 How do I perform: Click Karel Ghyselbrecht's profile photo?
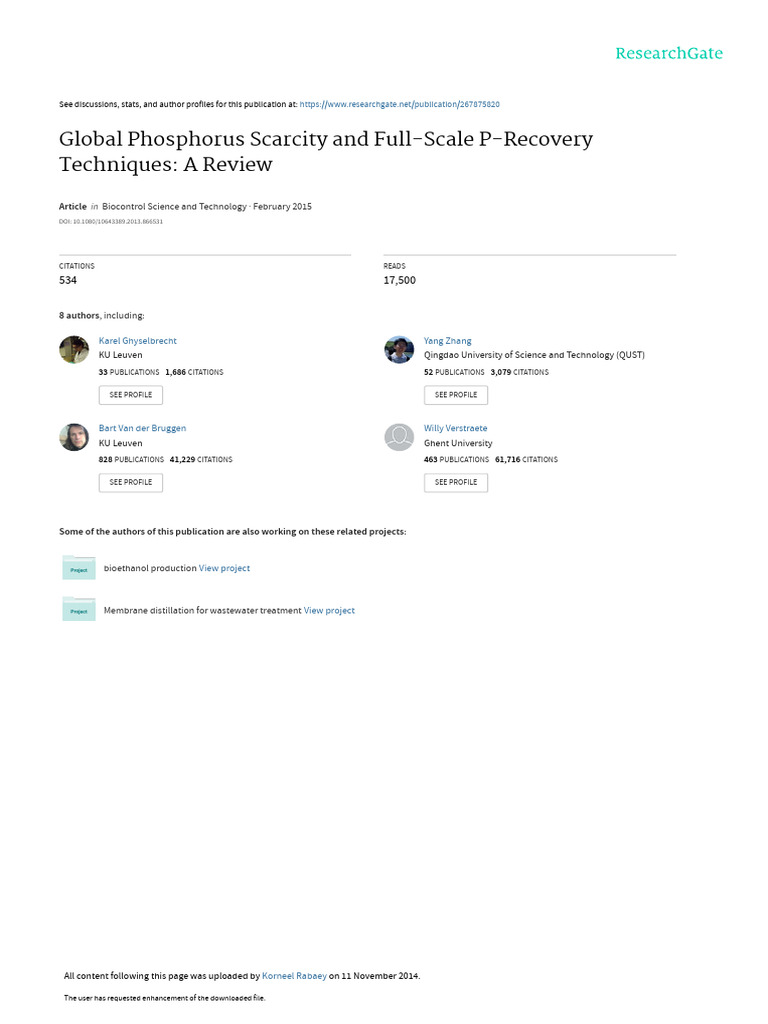(x=74, y=349)
